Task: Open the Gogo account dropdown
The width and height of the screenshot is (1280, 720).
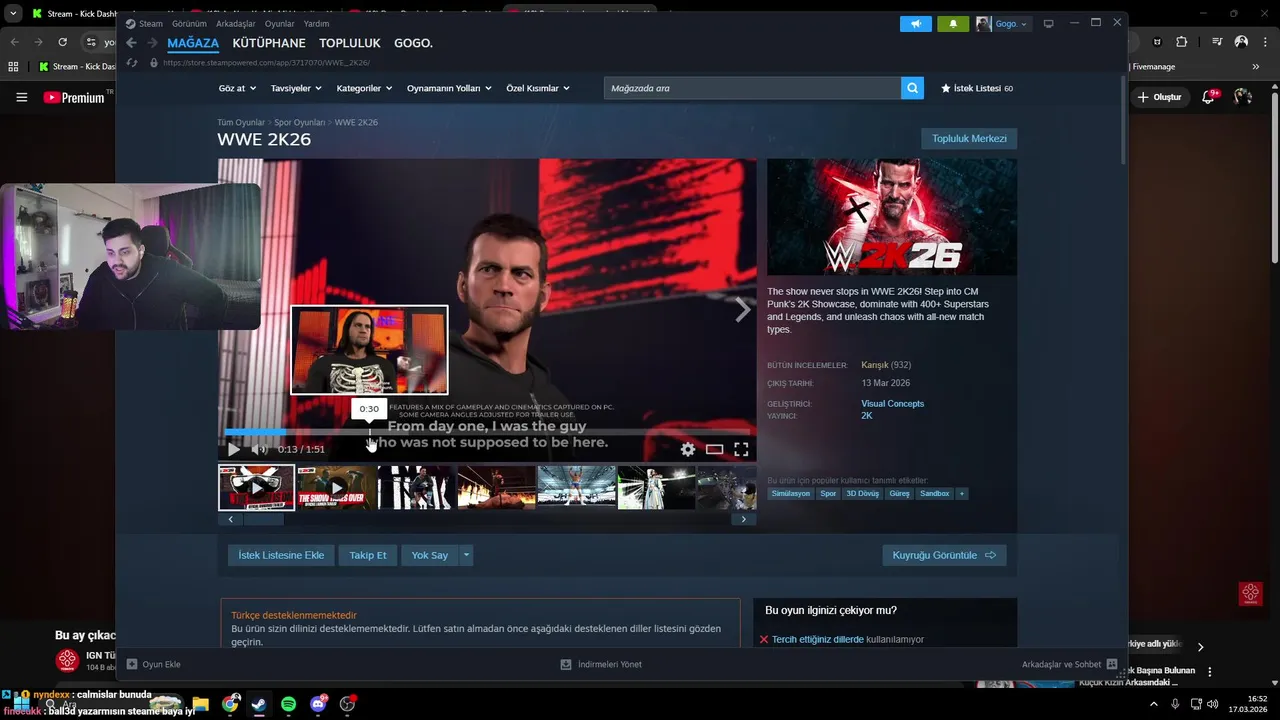Action: (x=1003, y=24)
